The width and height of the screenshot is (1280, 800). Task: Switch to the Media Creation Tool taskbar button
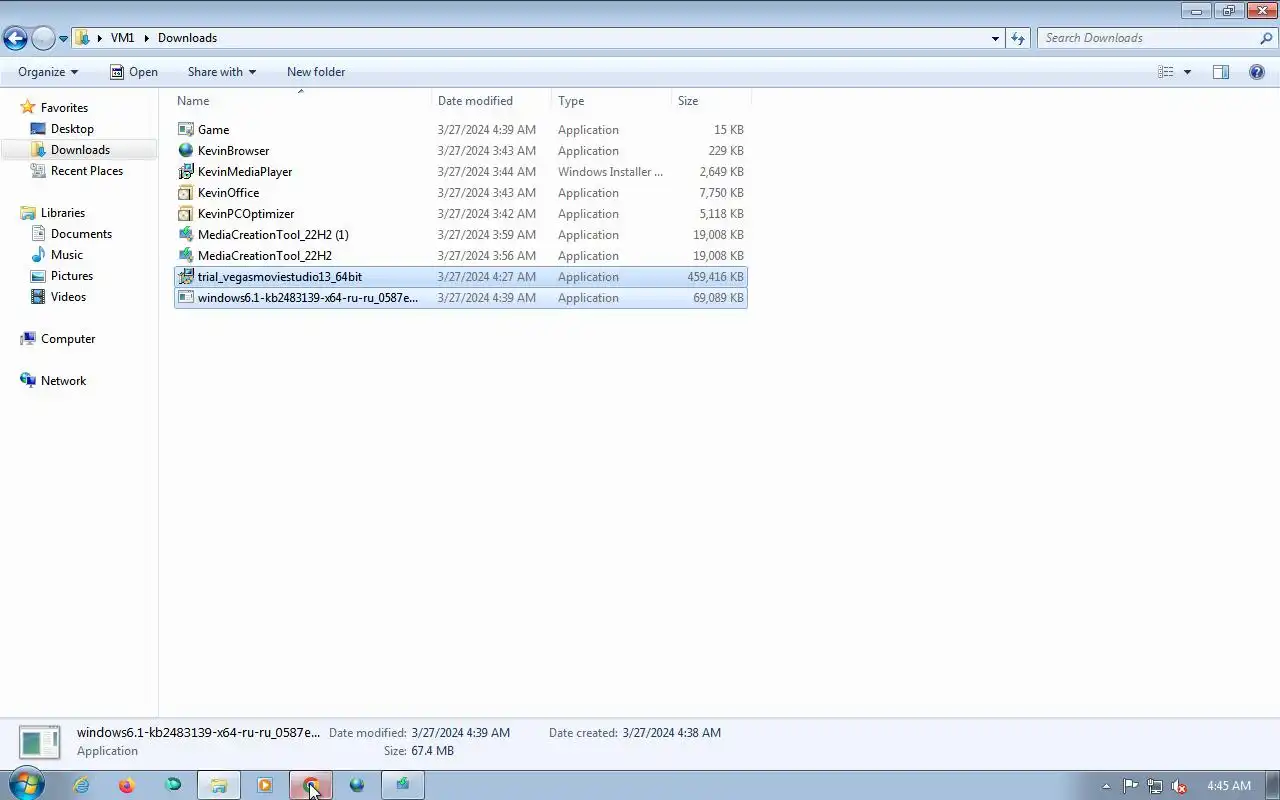point(403,786)
